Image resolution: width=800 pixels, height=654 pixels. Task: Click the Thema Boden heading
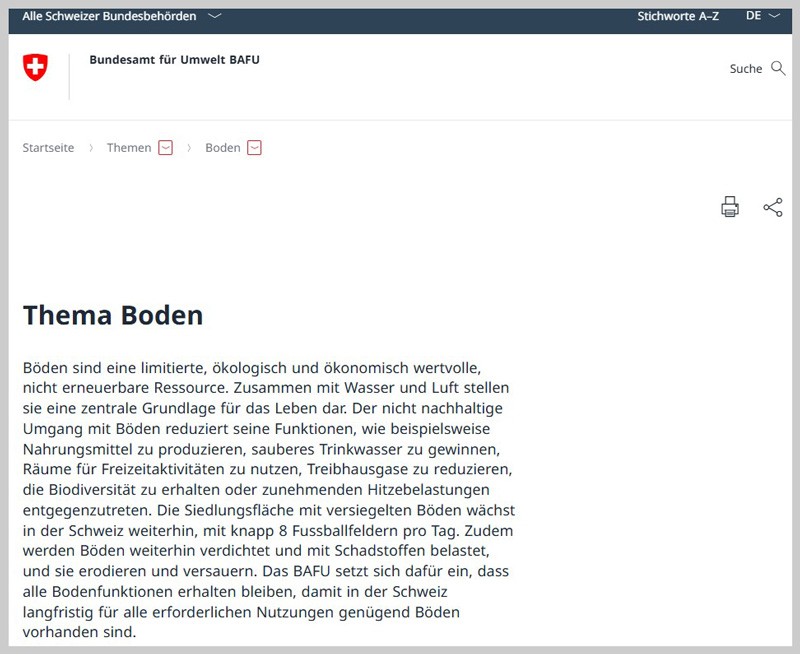[x=113, y=315]
